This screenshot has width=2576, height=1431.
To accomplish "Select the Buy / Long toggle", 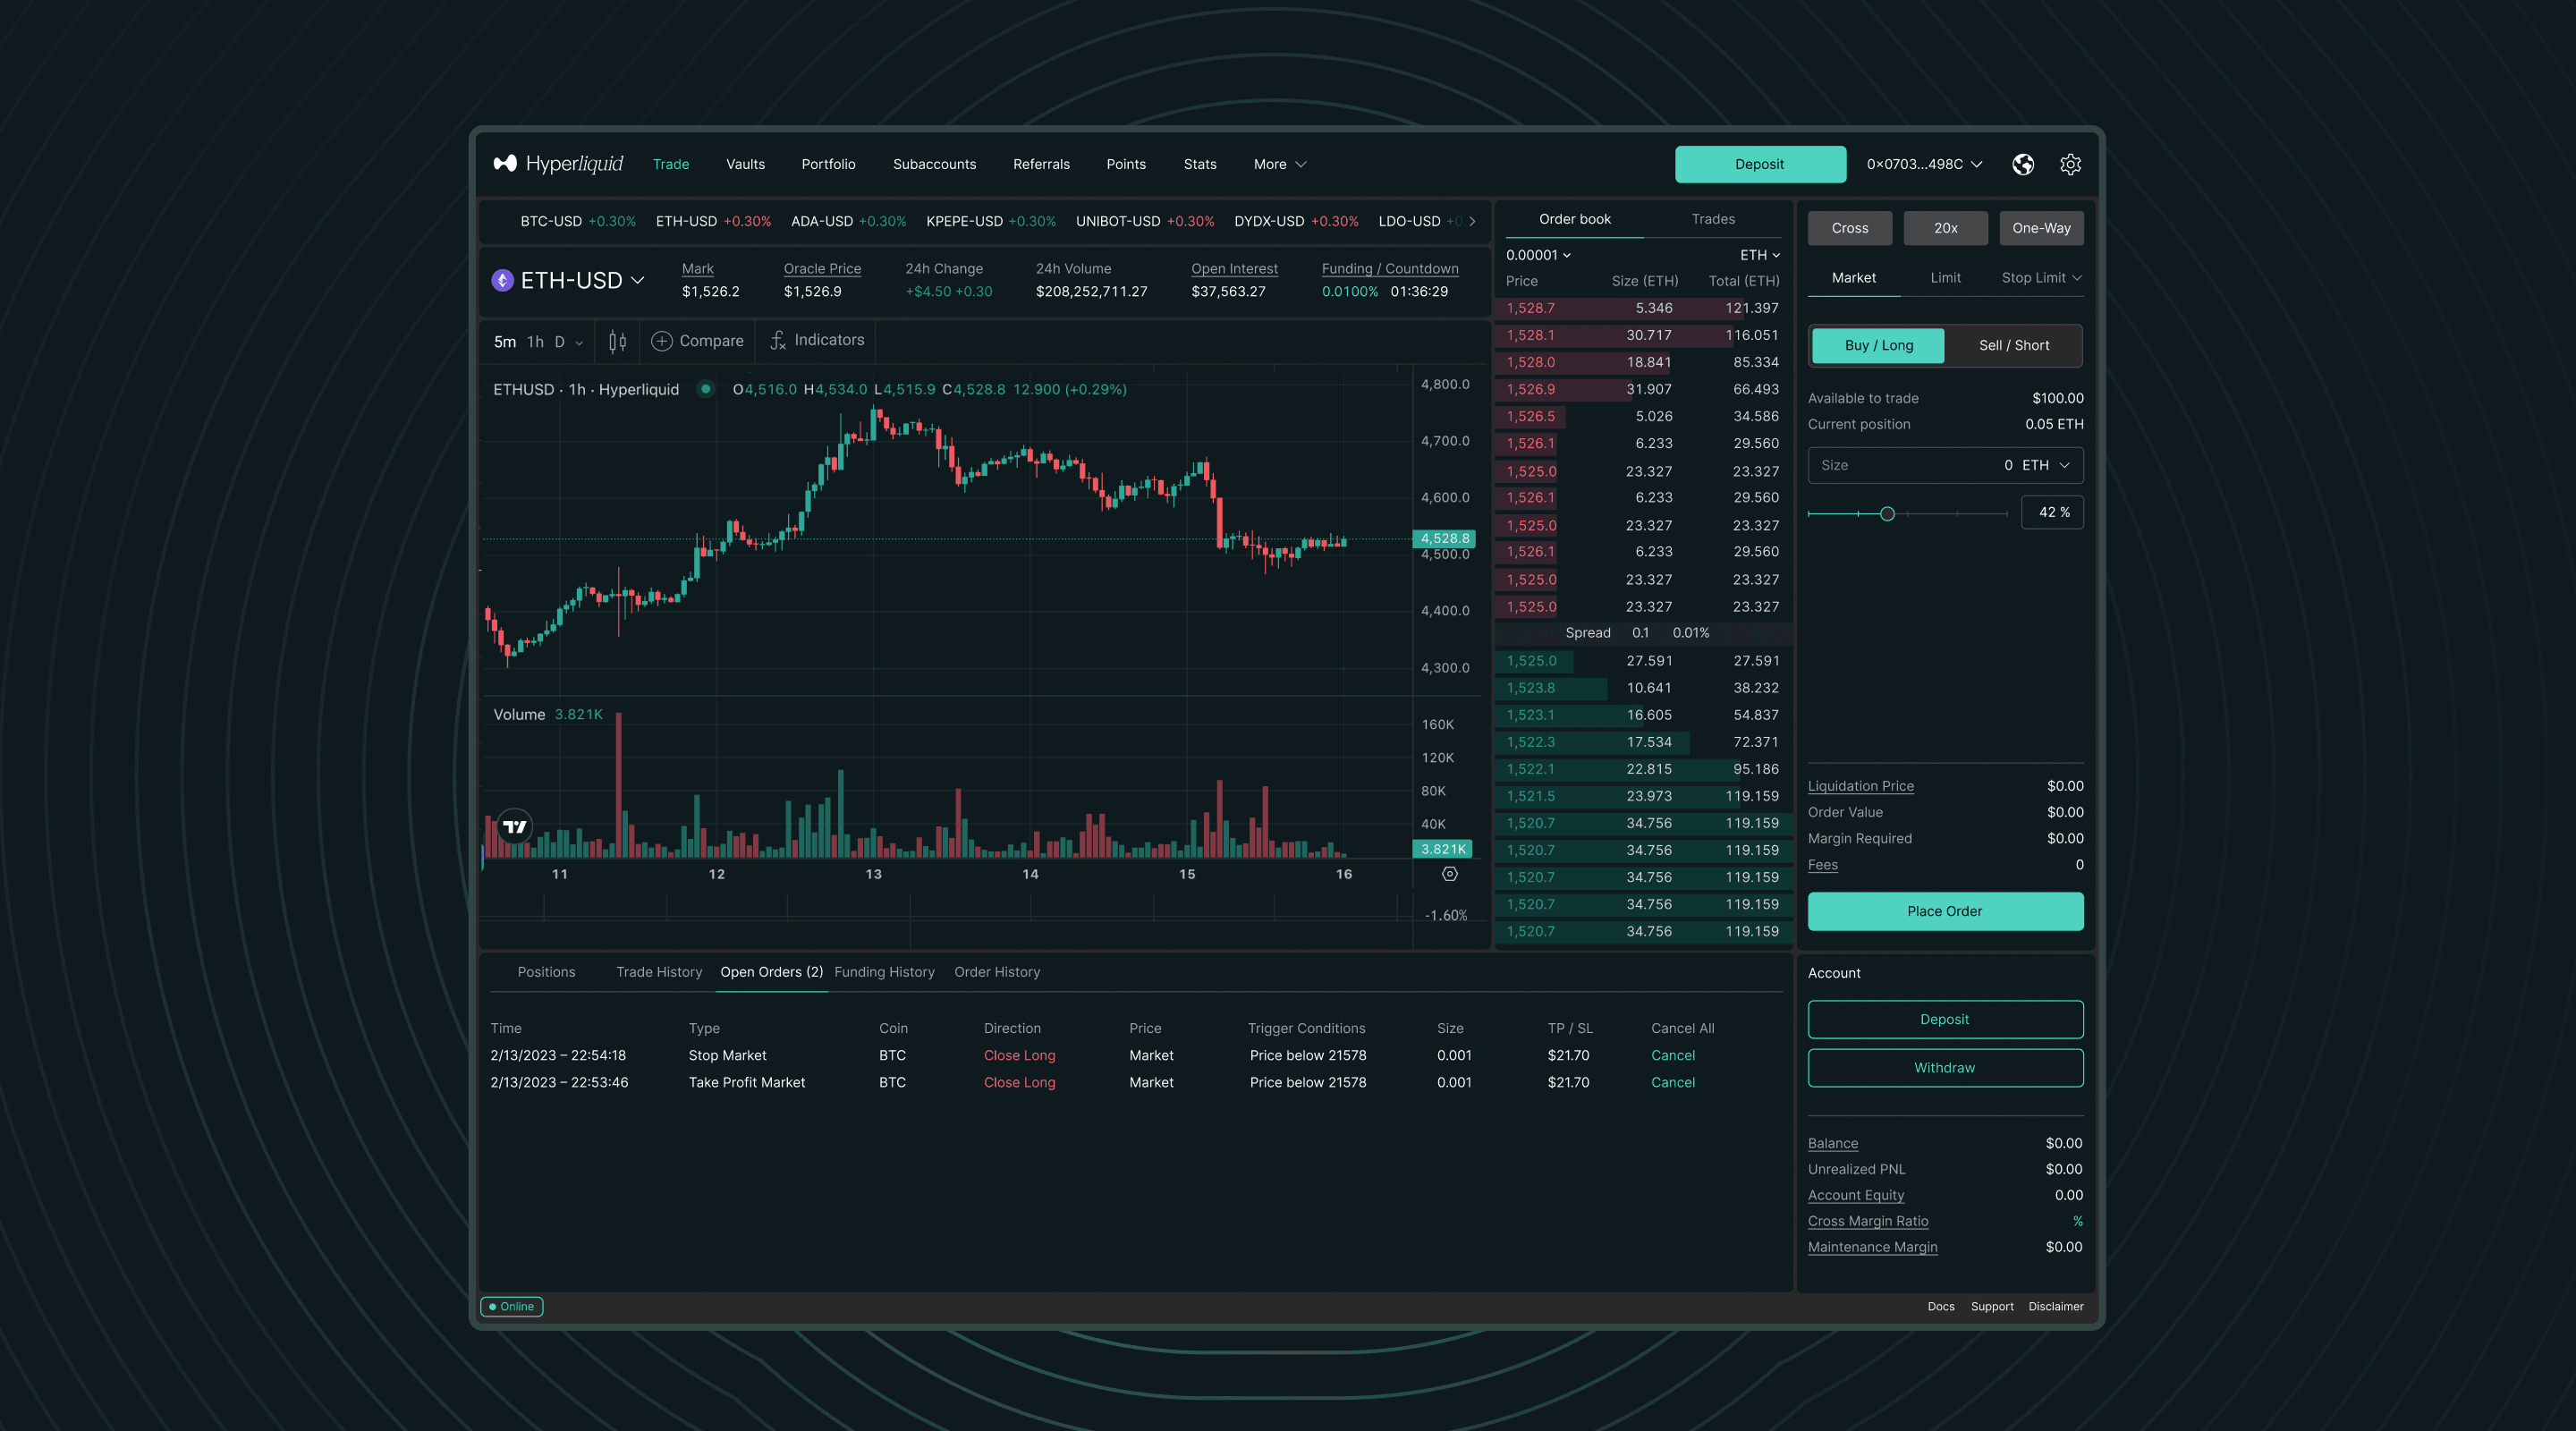I will tap(1878, 345).
